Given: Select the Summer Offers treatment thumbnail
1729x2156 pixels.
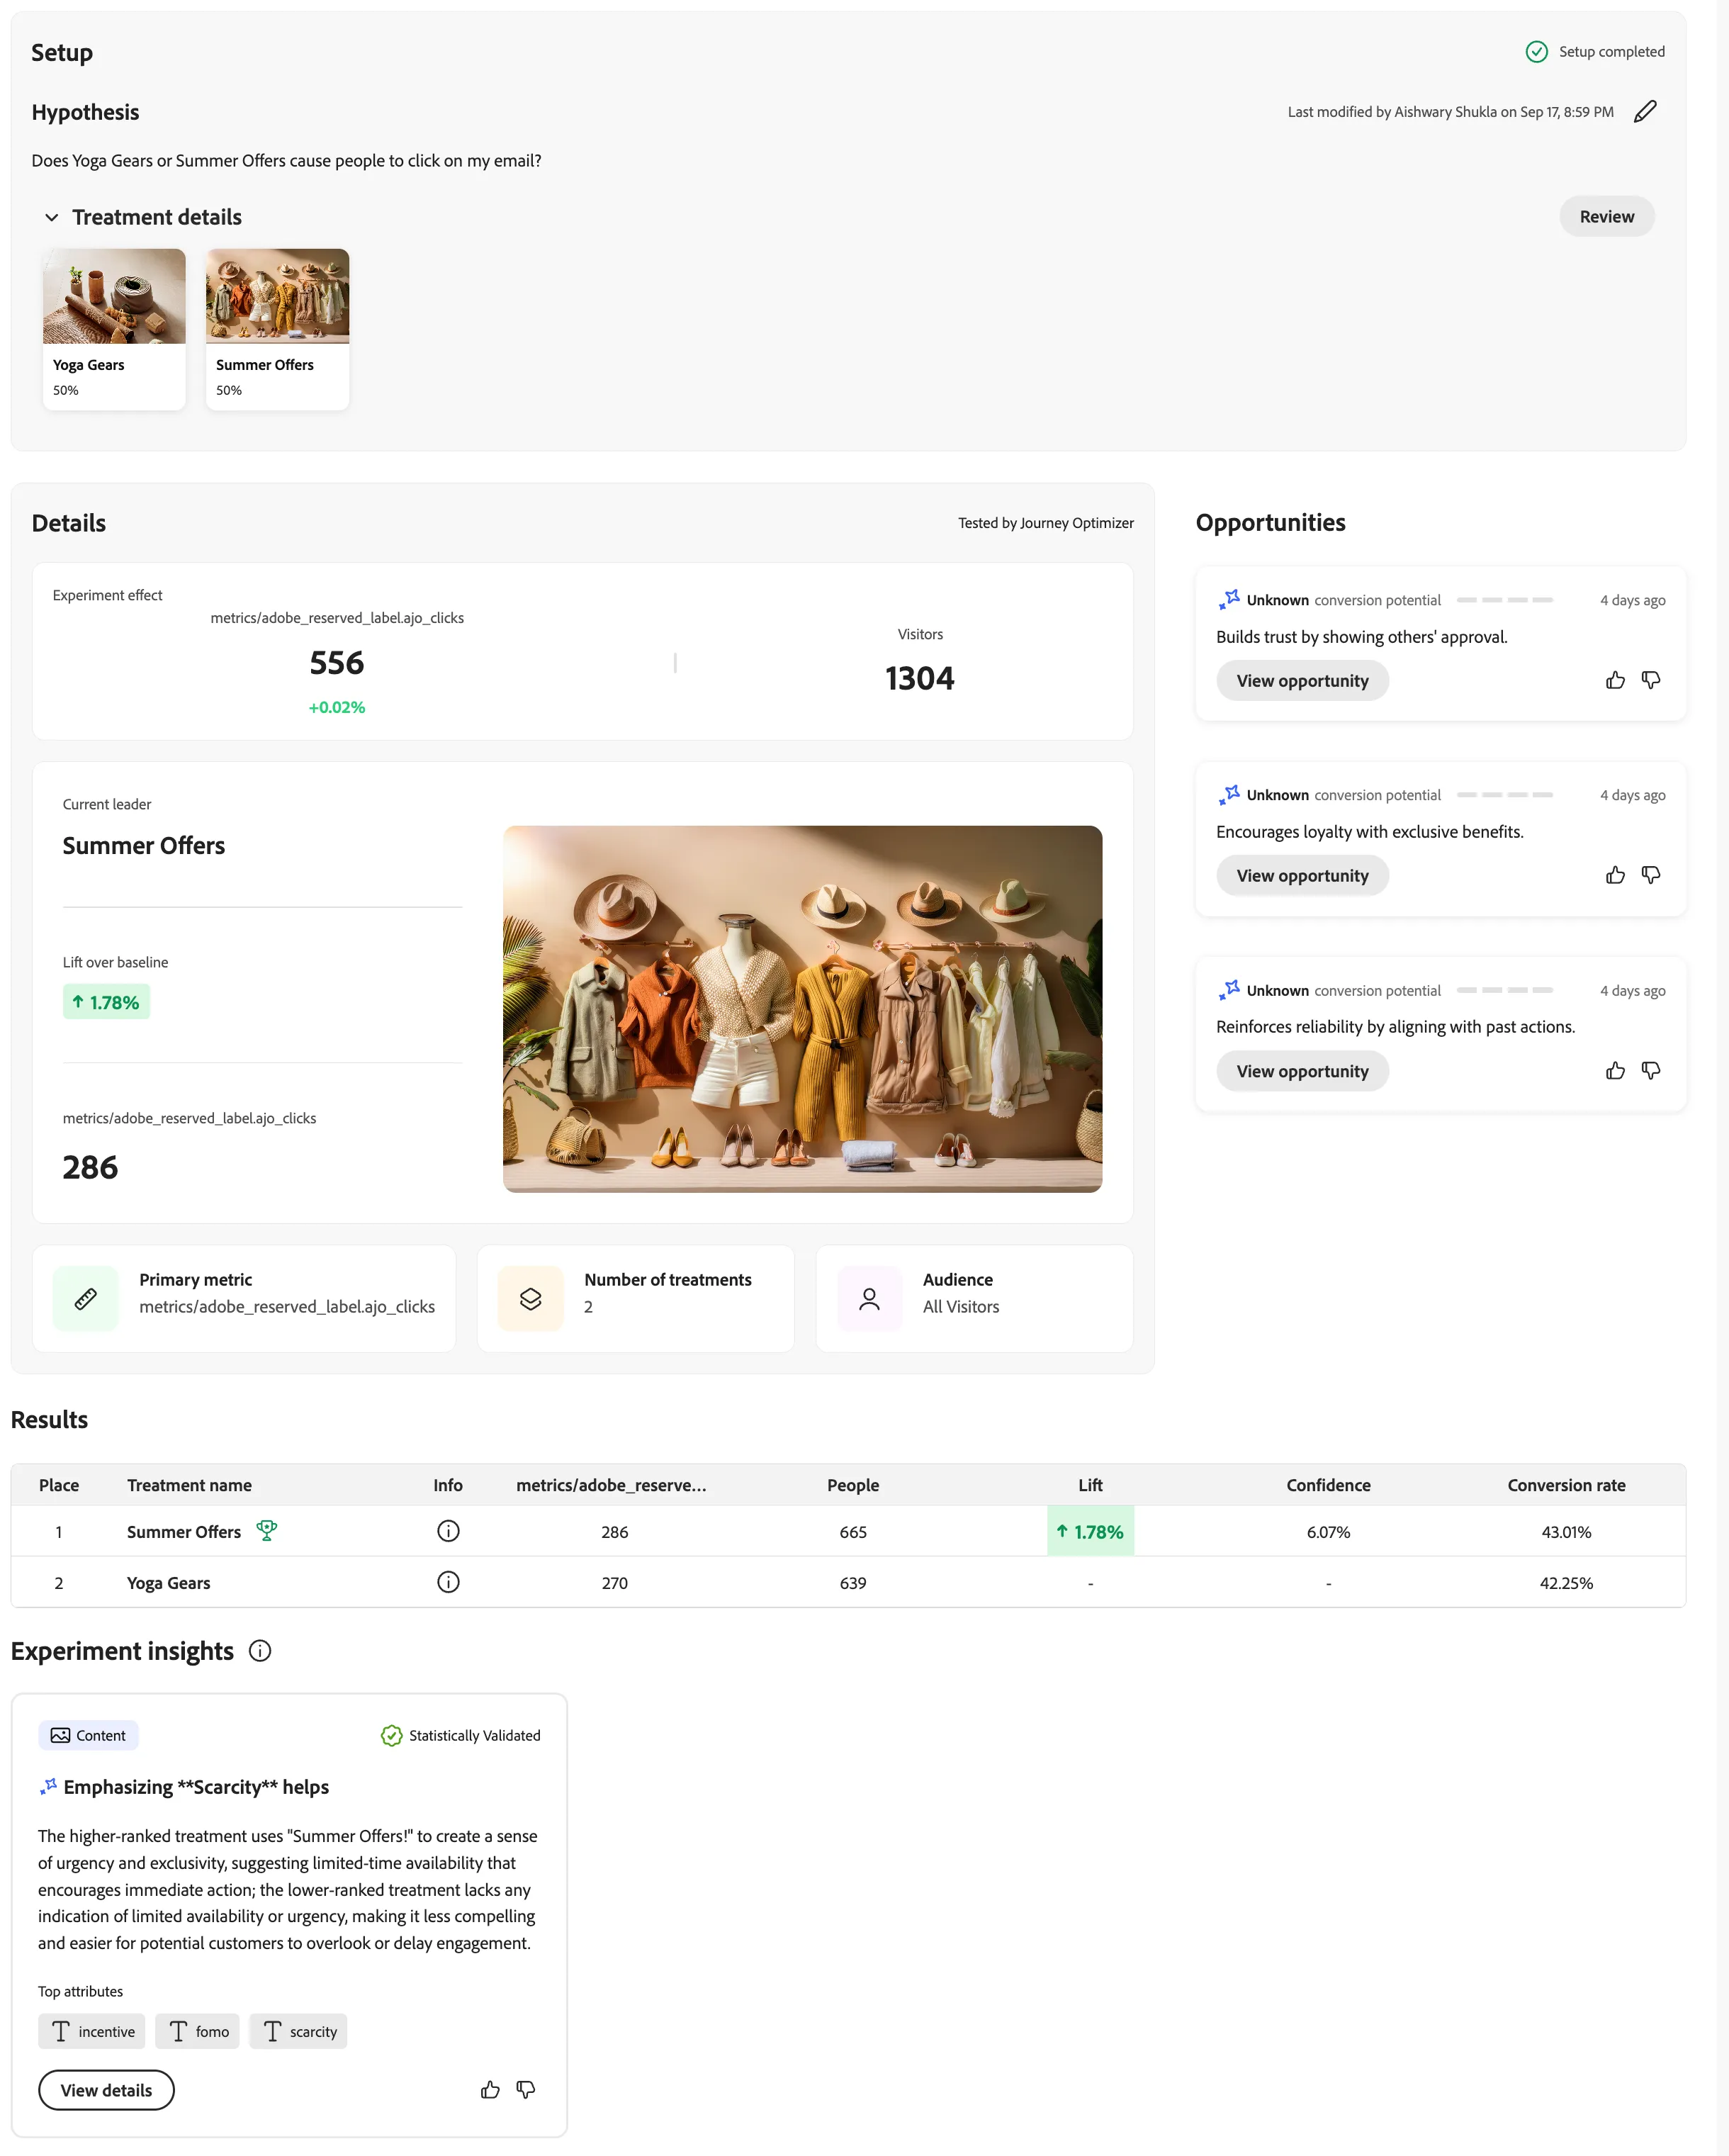Looking at the screenshot, I should 277,296.
